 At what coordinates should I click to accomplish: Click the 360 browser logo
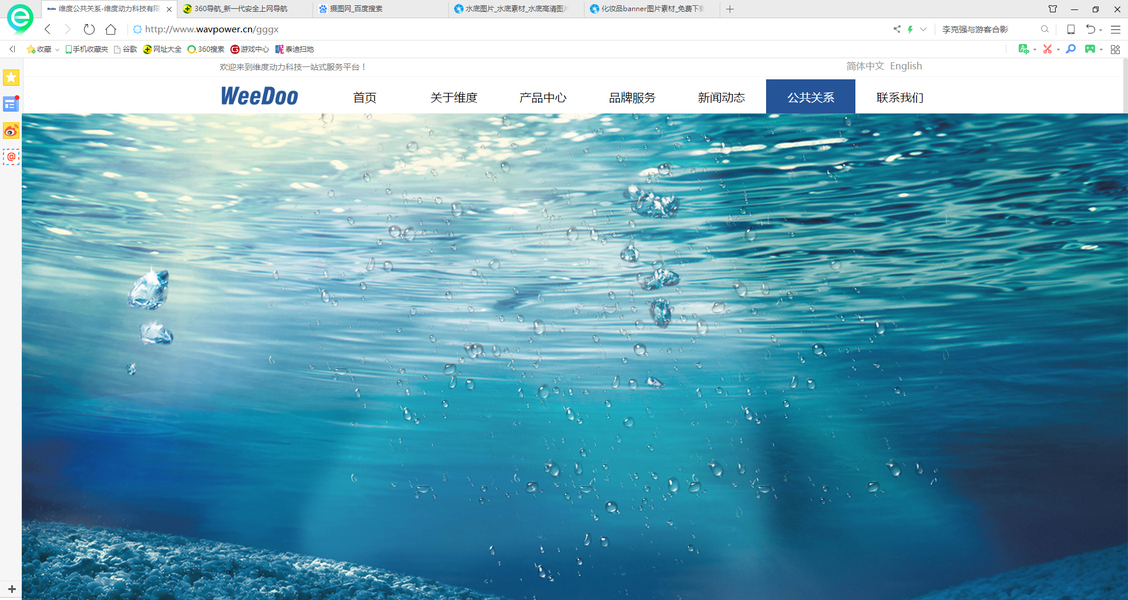pos(19,19)
